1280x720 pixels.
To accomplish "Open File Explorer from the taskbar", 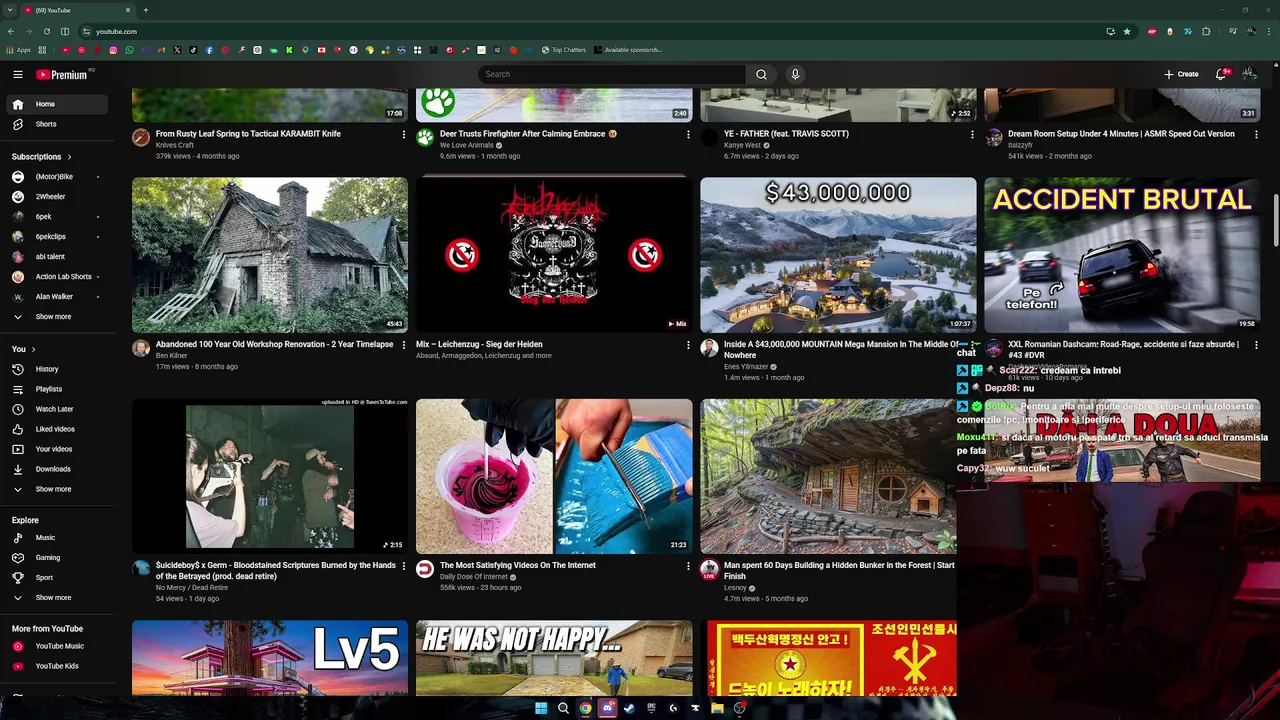I will [x=717, y=708].
